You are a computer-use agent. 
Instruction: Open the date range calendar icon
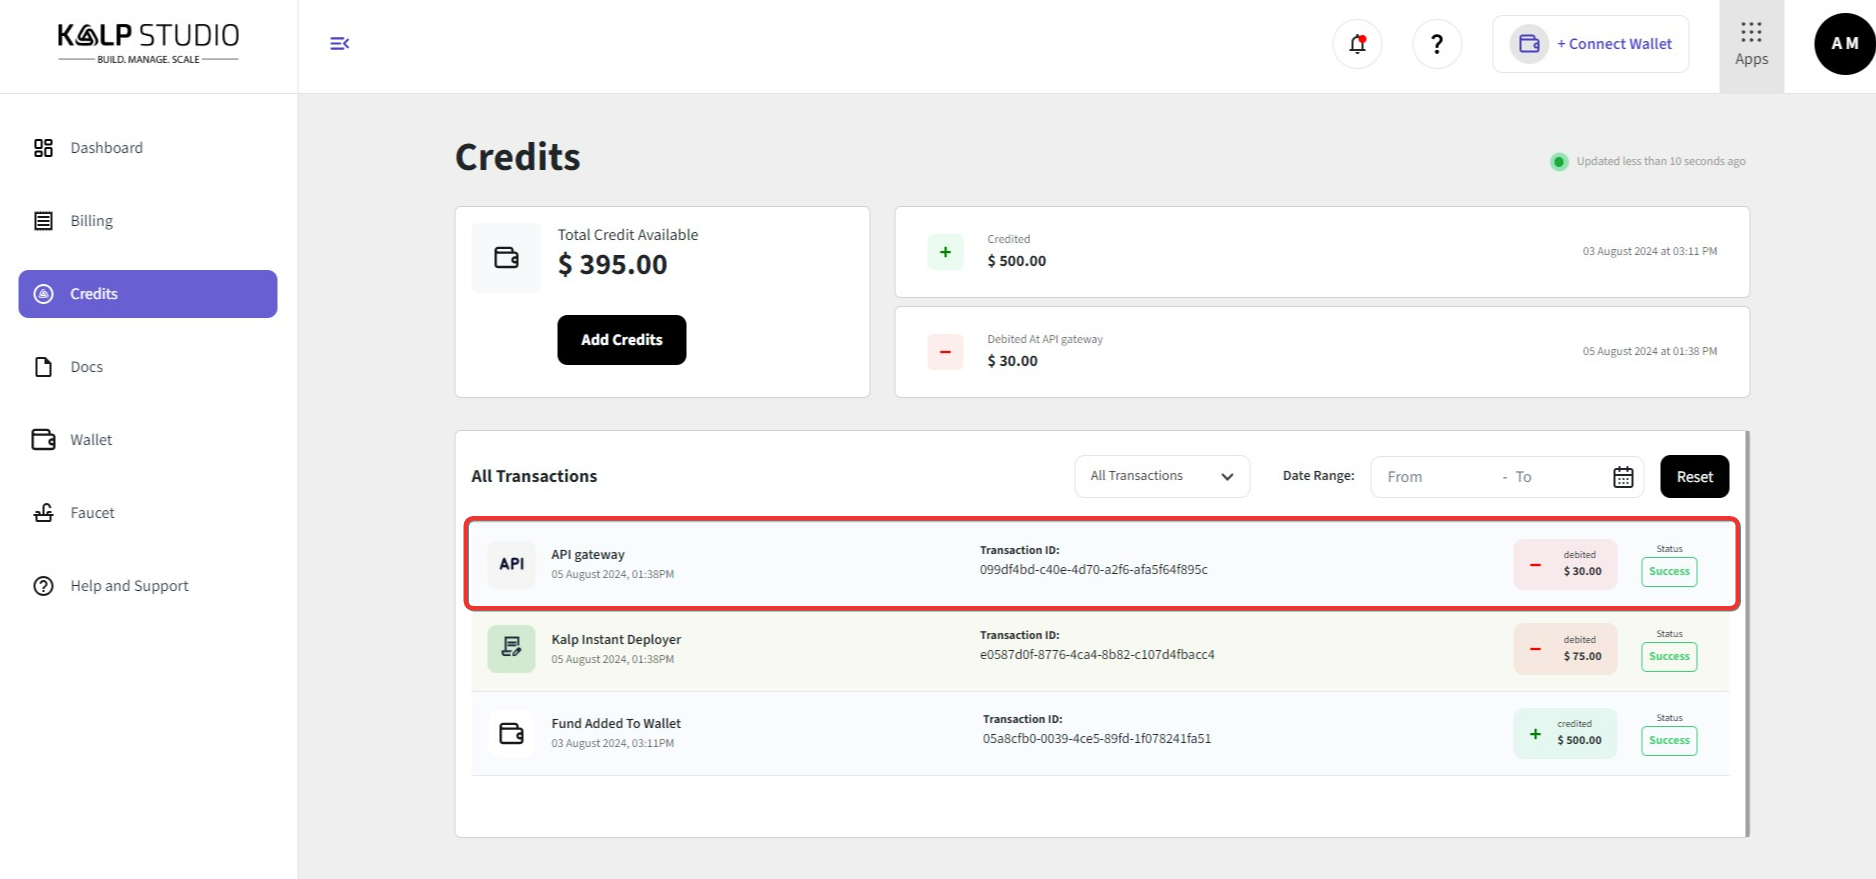(x=1623, y=477)
